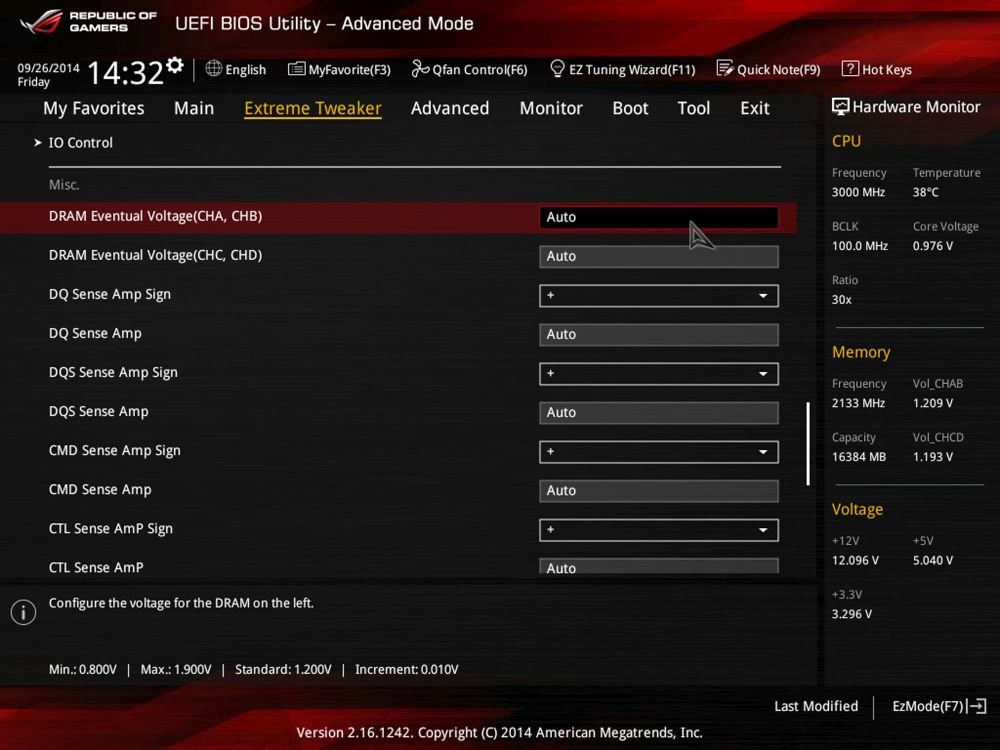The image size is (1000, 750).
Task: Select DRAM Eventual Voltage(CHA, CHB) label
Action: click(x=155, y=216)
